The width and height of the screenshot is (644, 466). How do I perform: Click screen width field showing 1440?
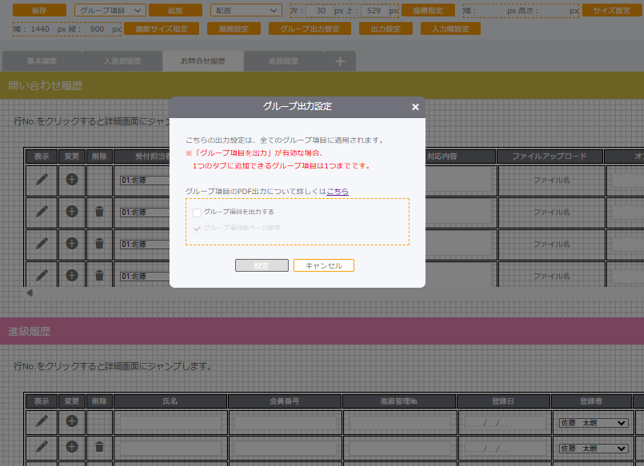coord(40,29)
